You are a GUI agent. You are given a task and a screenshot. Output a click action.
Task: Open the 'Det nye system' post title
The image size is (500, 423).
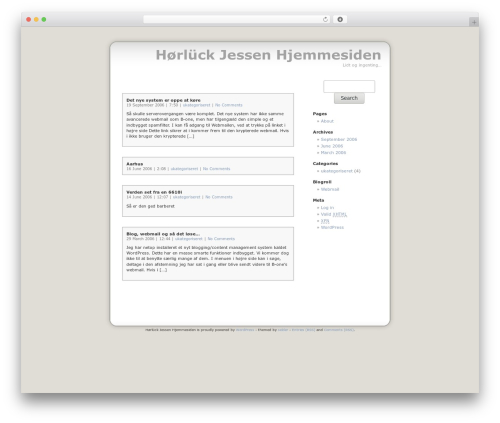click(x=163, y=100)
